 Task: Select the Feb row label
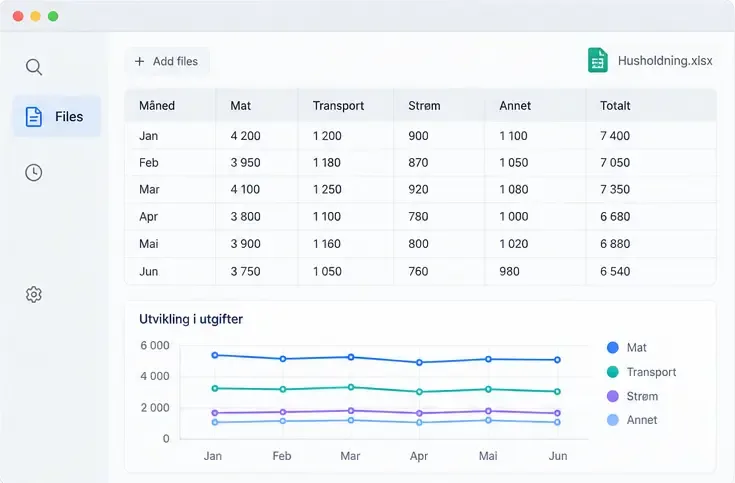coord(149,163)
